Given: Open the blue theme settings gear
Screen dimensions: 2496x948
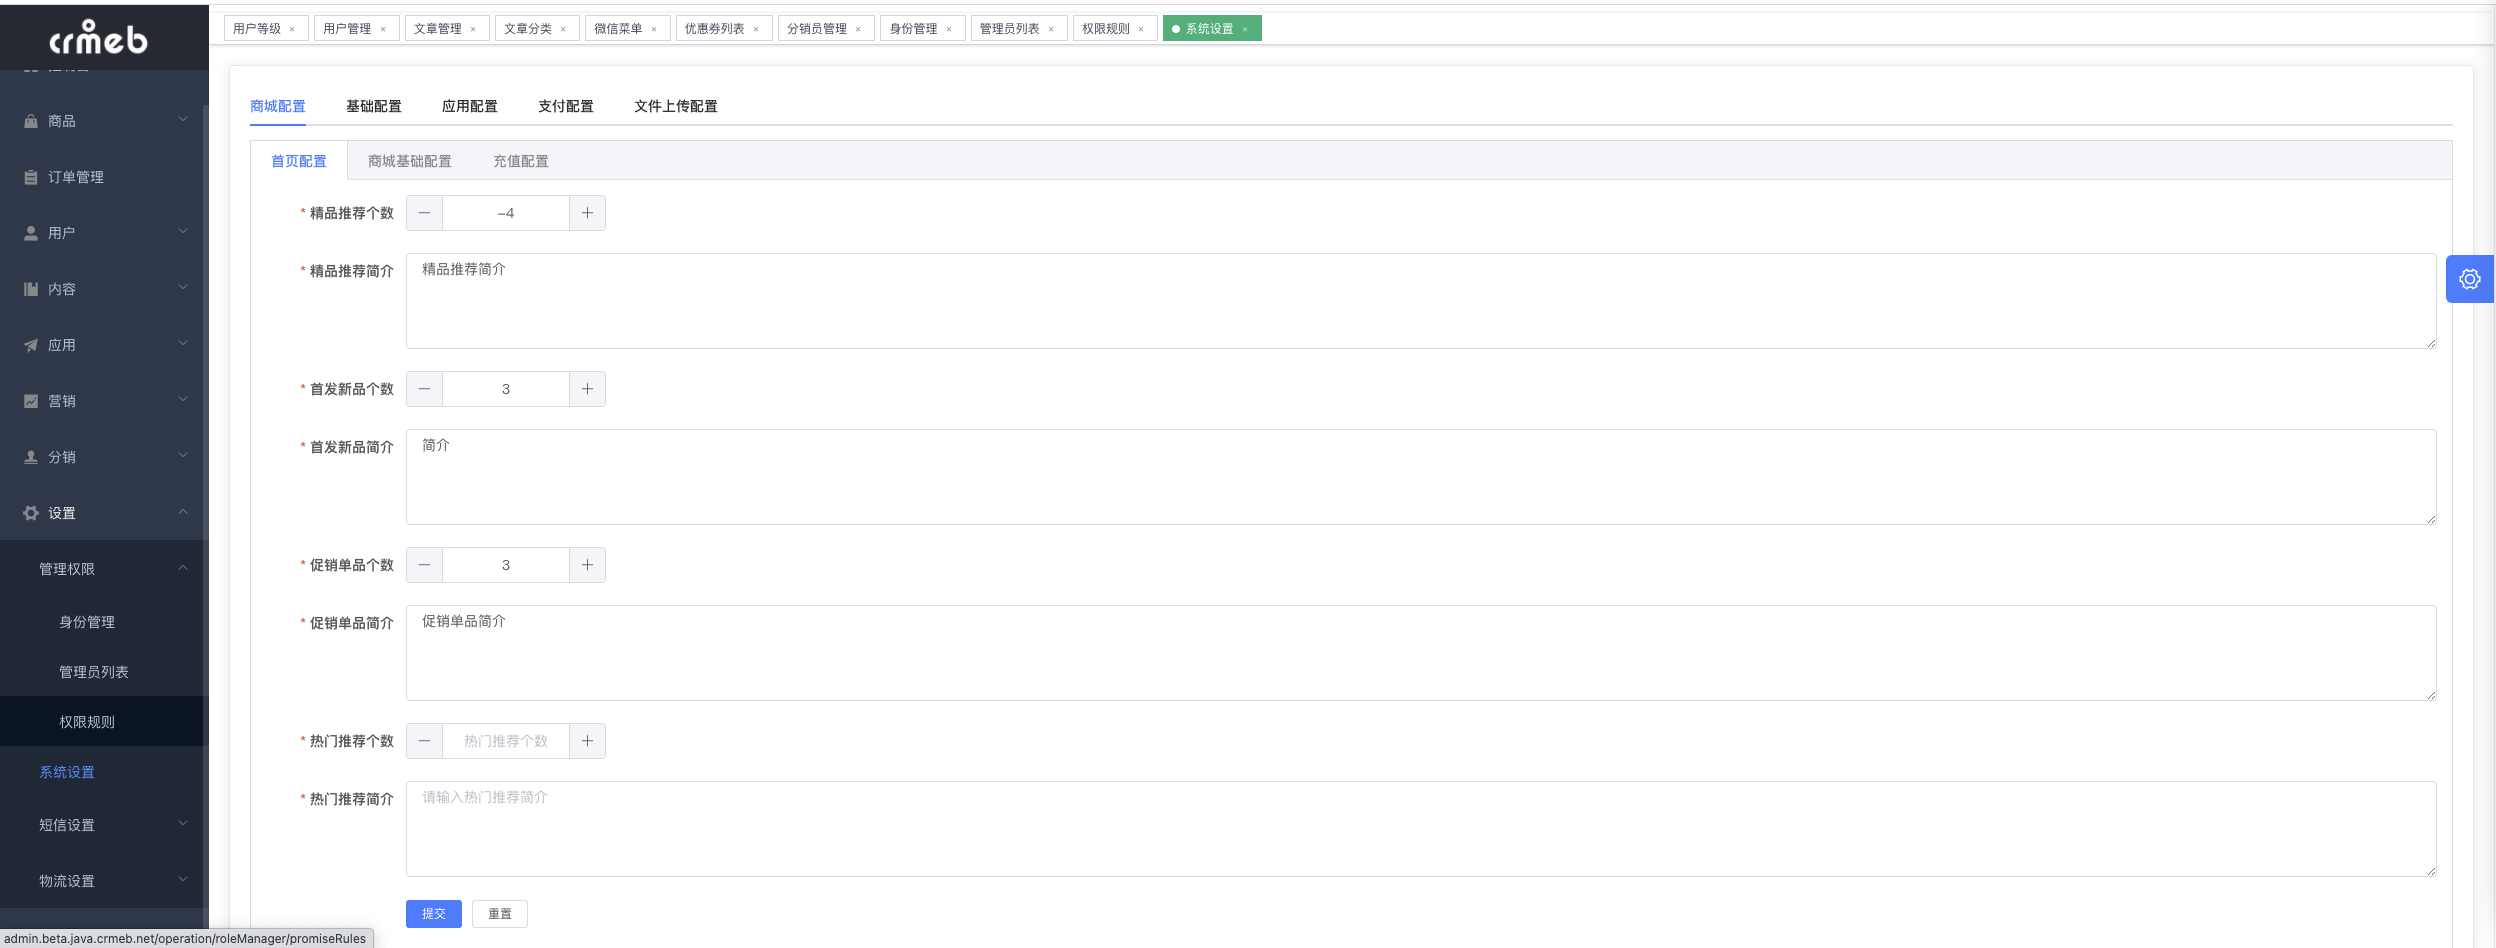Looking at the screenshot, I should pos(2470,279).
